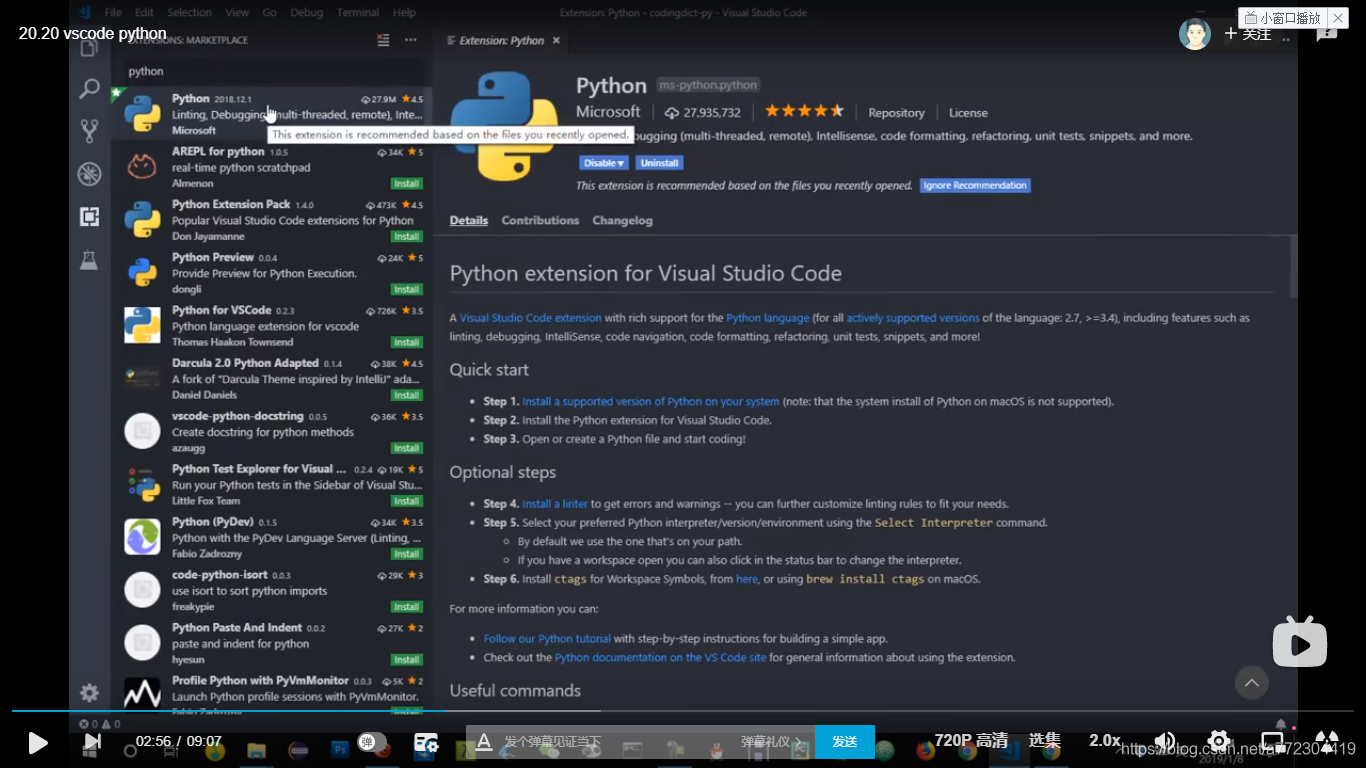The width and height of the screenshot is (1366, 768).
Task: Seek on the video progress bar
Action: 683,711
